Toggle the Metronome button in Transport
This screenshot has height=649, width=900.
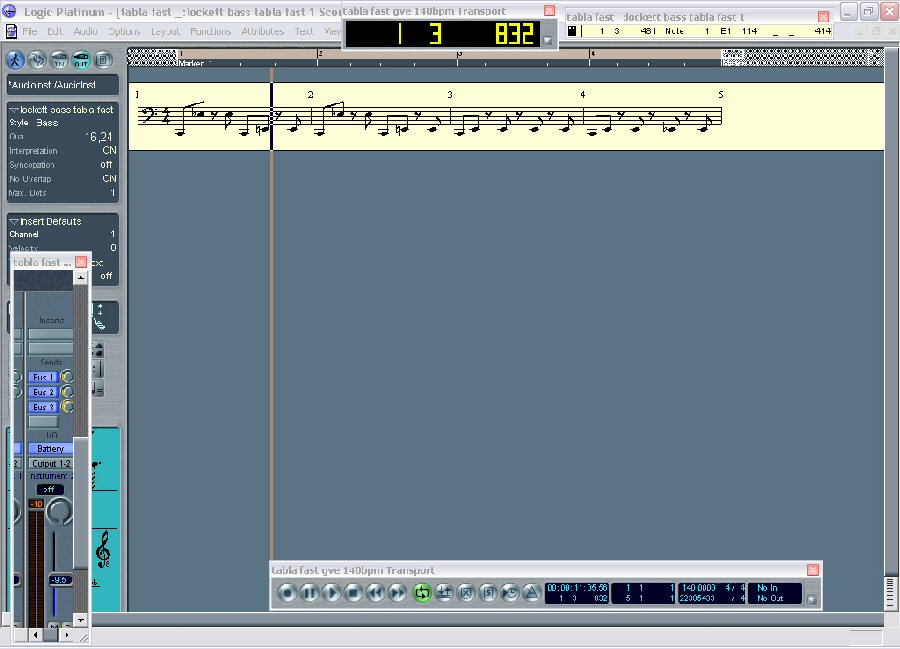[531, 593]
